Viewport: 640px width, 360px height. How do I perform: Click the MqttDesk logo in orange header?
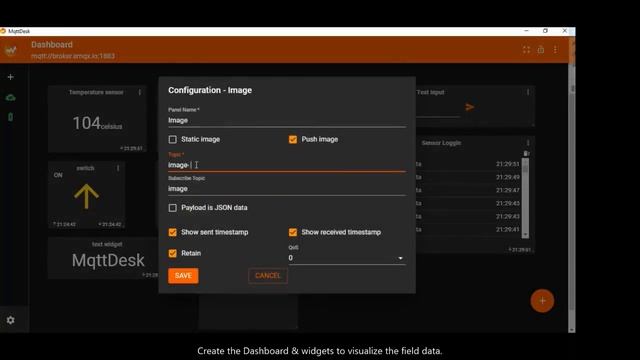point(11,50)
